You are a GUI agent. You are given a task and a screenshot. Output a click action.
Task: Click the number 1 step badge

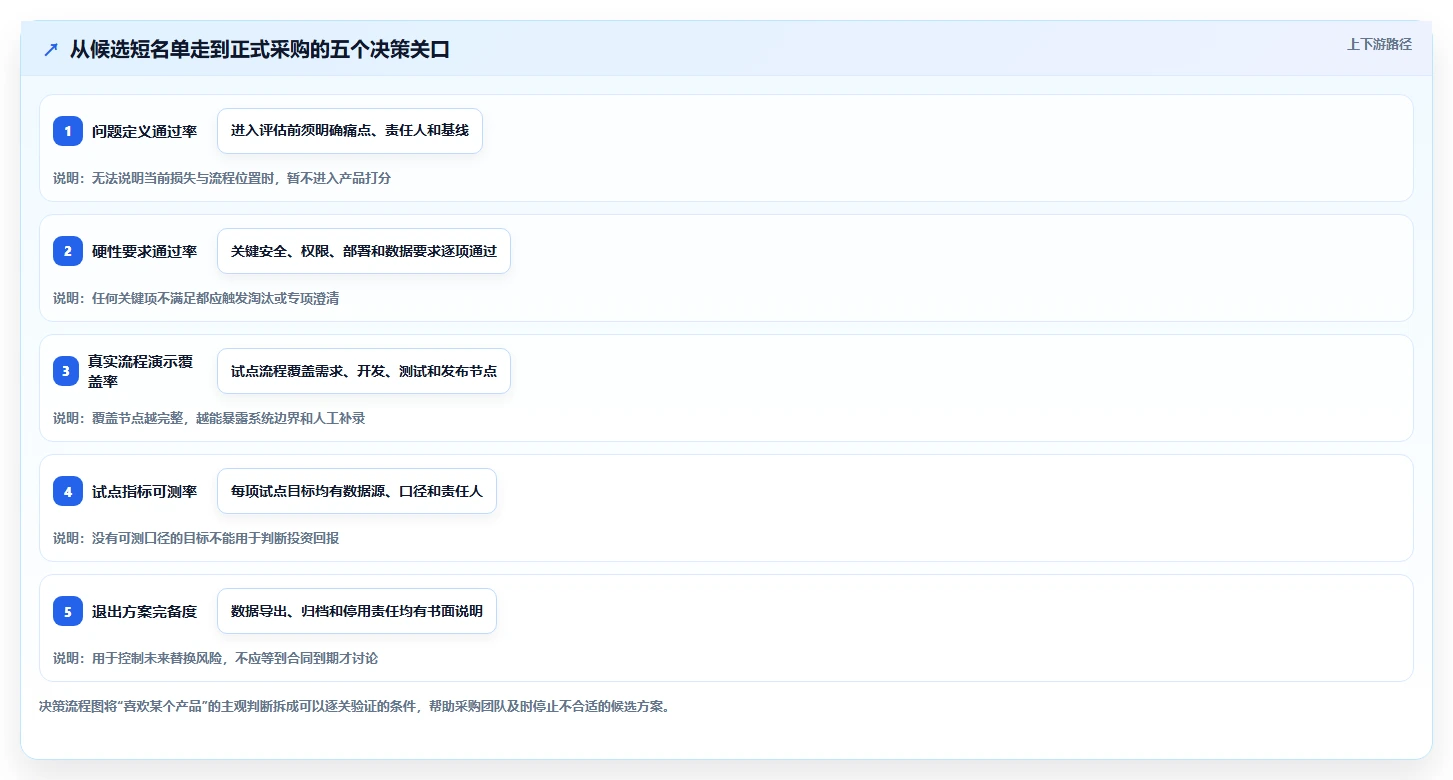click(68, 131)
